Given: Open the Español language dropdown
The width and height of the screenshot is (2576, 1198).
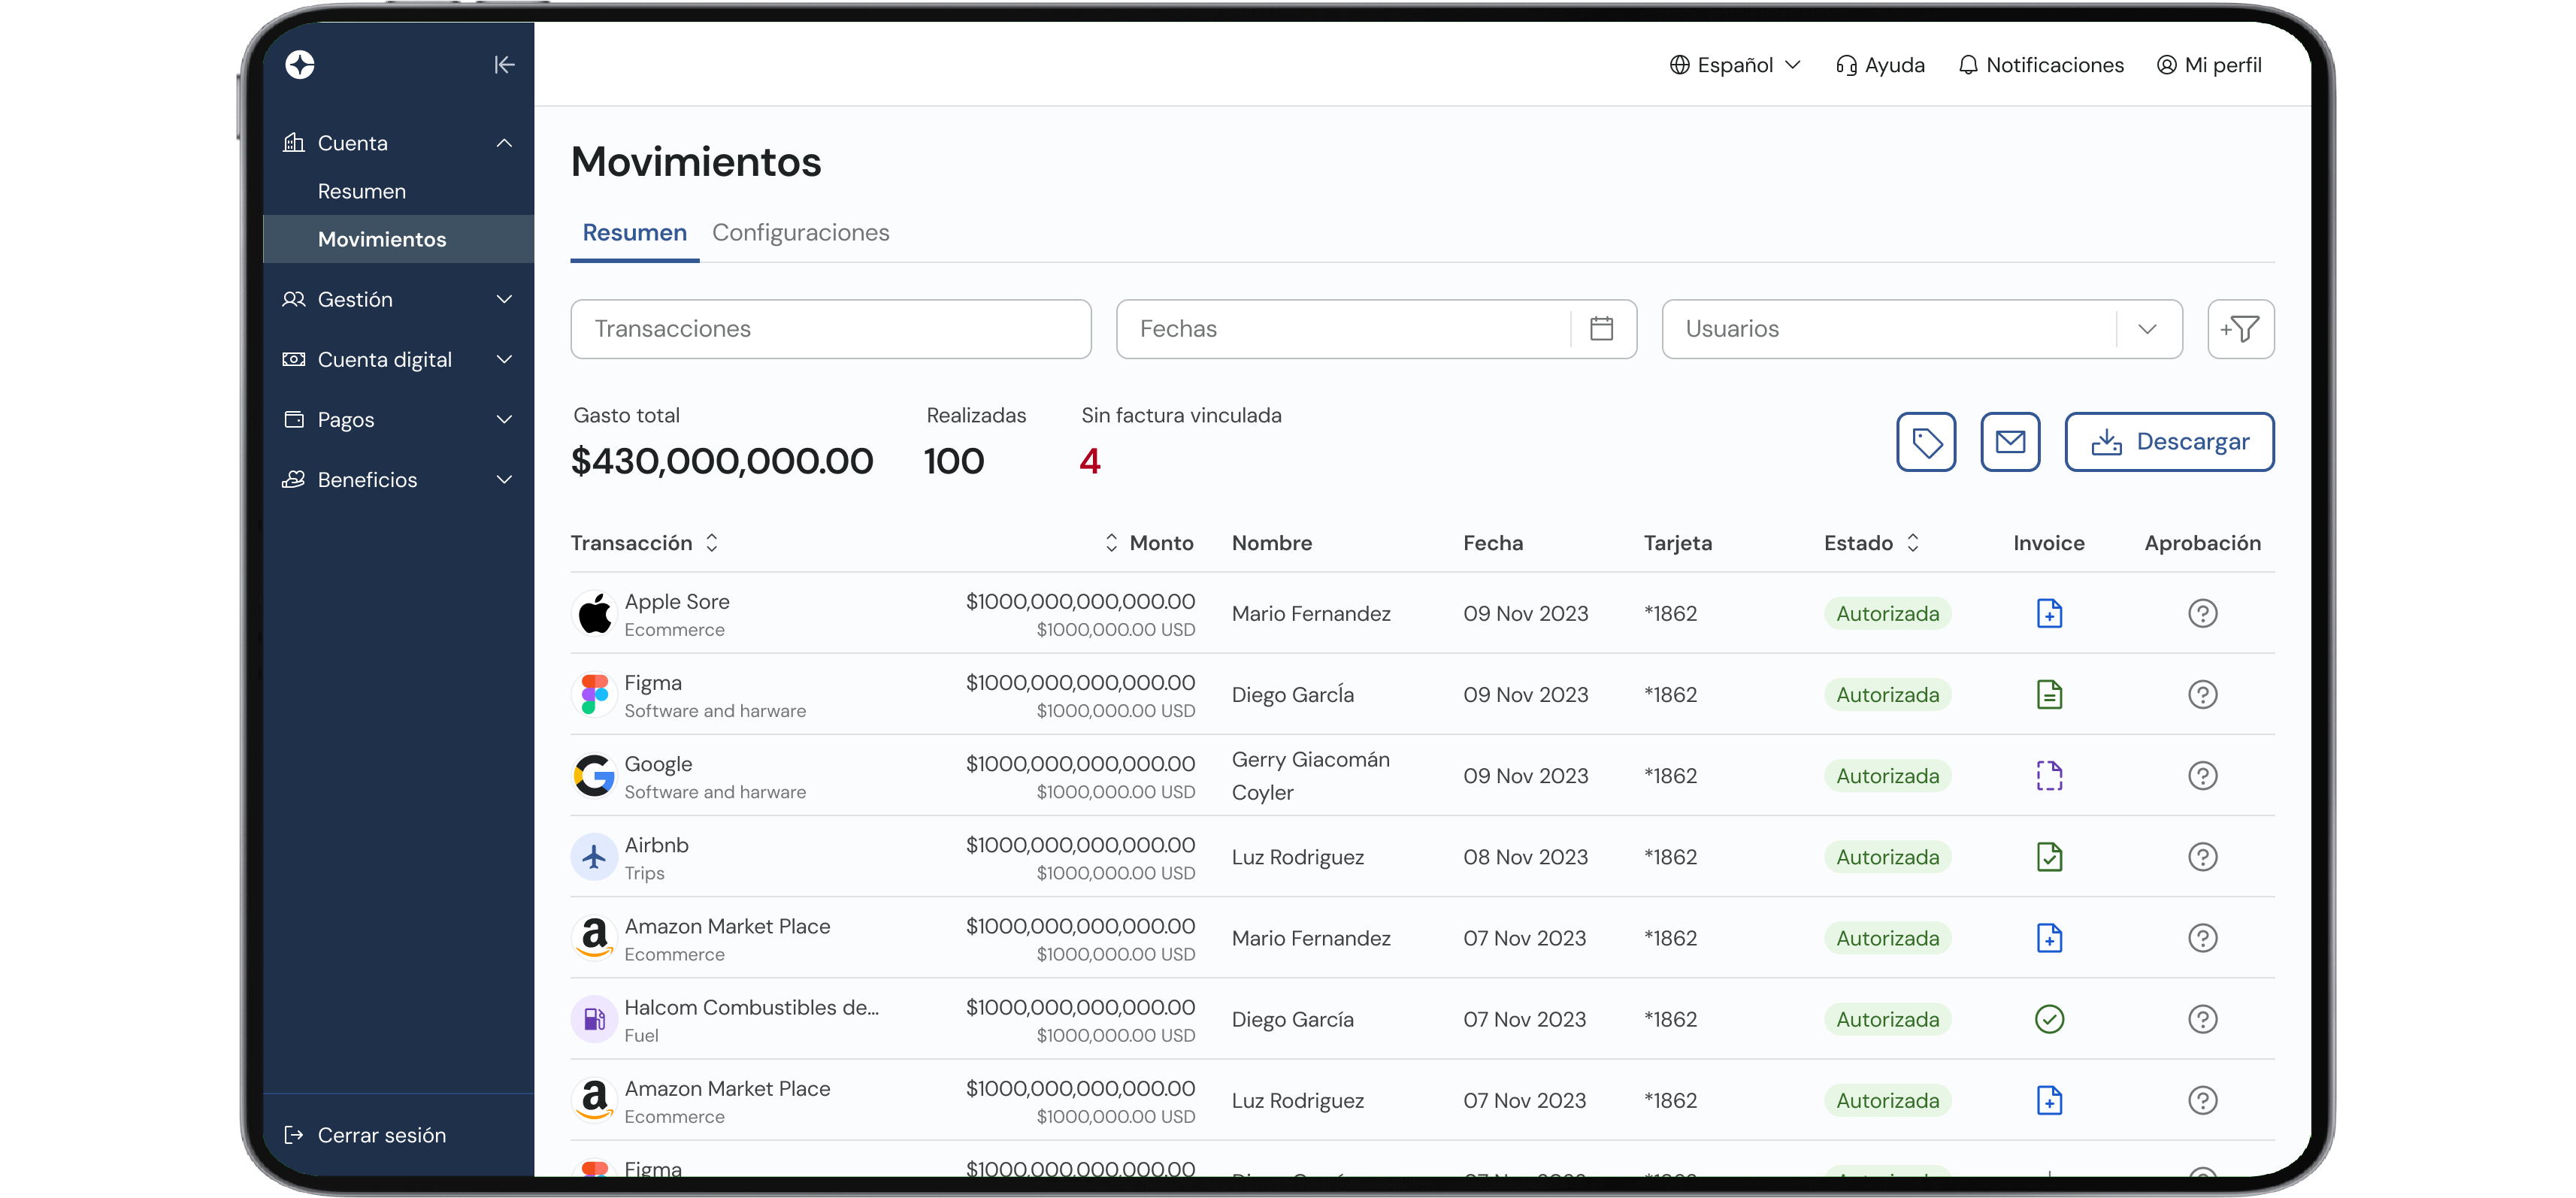Looking at the screenshot, I should point(1735,65).
